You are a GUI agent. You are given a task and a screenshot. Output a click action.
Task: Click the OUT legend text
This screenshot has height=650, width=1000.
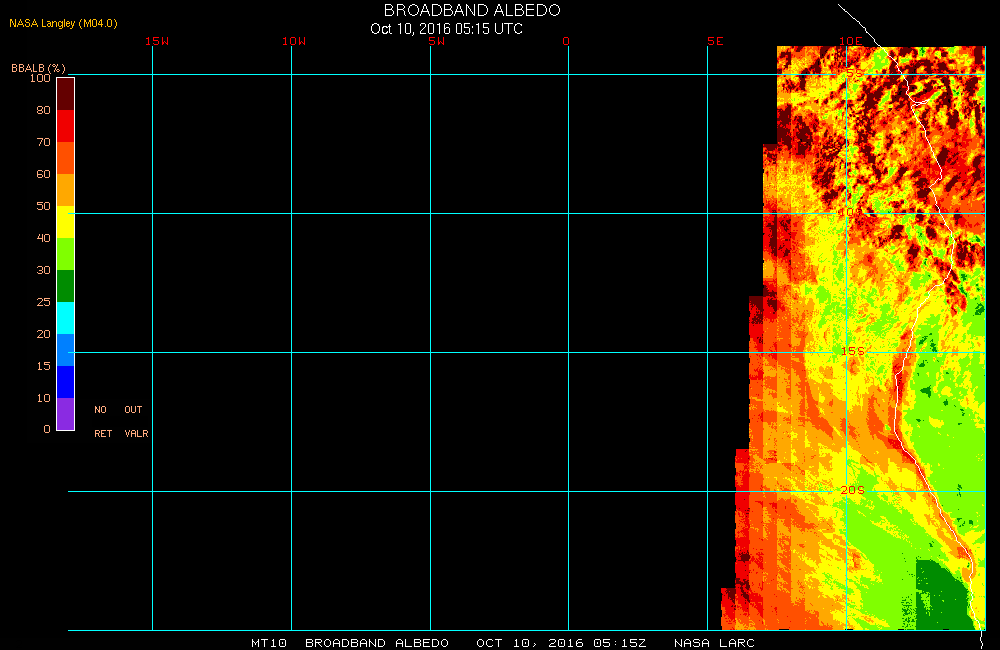tap(133, 410)
